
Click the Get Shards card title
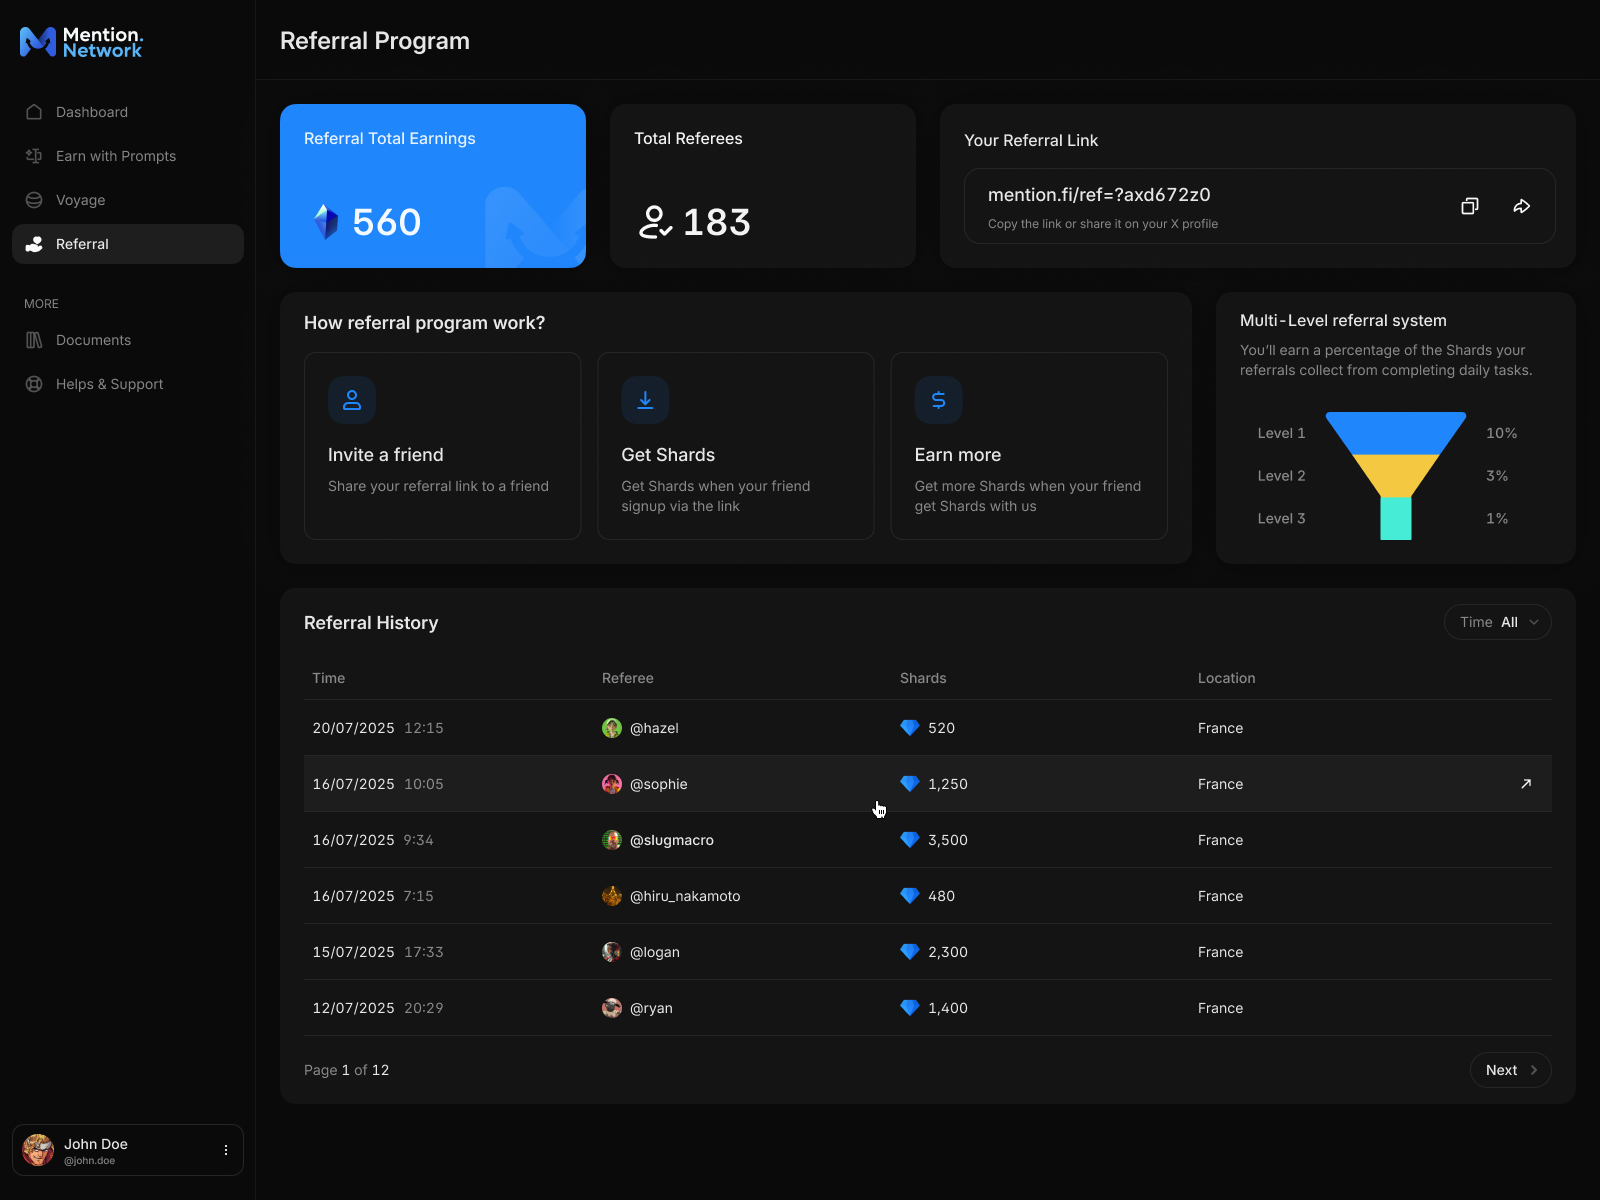coord(668,455)
